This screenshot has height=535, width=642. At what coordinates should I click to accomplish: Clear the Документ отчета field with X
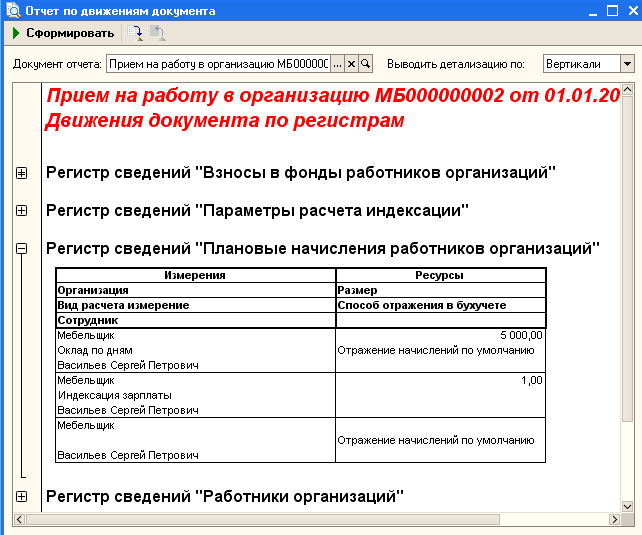point(351,64)
